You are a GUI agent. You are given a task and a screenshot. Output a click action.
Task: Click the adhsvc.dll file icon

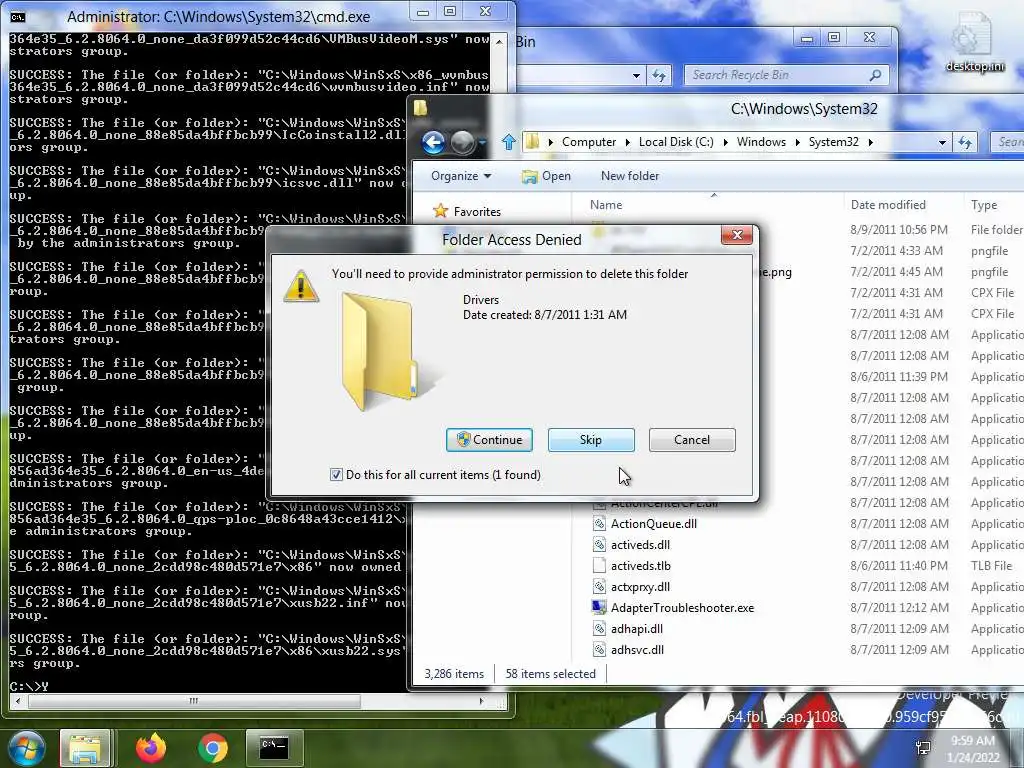[599, 649]
